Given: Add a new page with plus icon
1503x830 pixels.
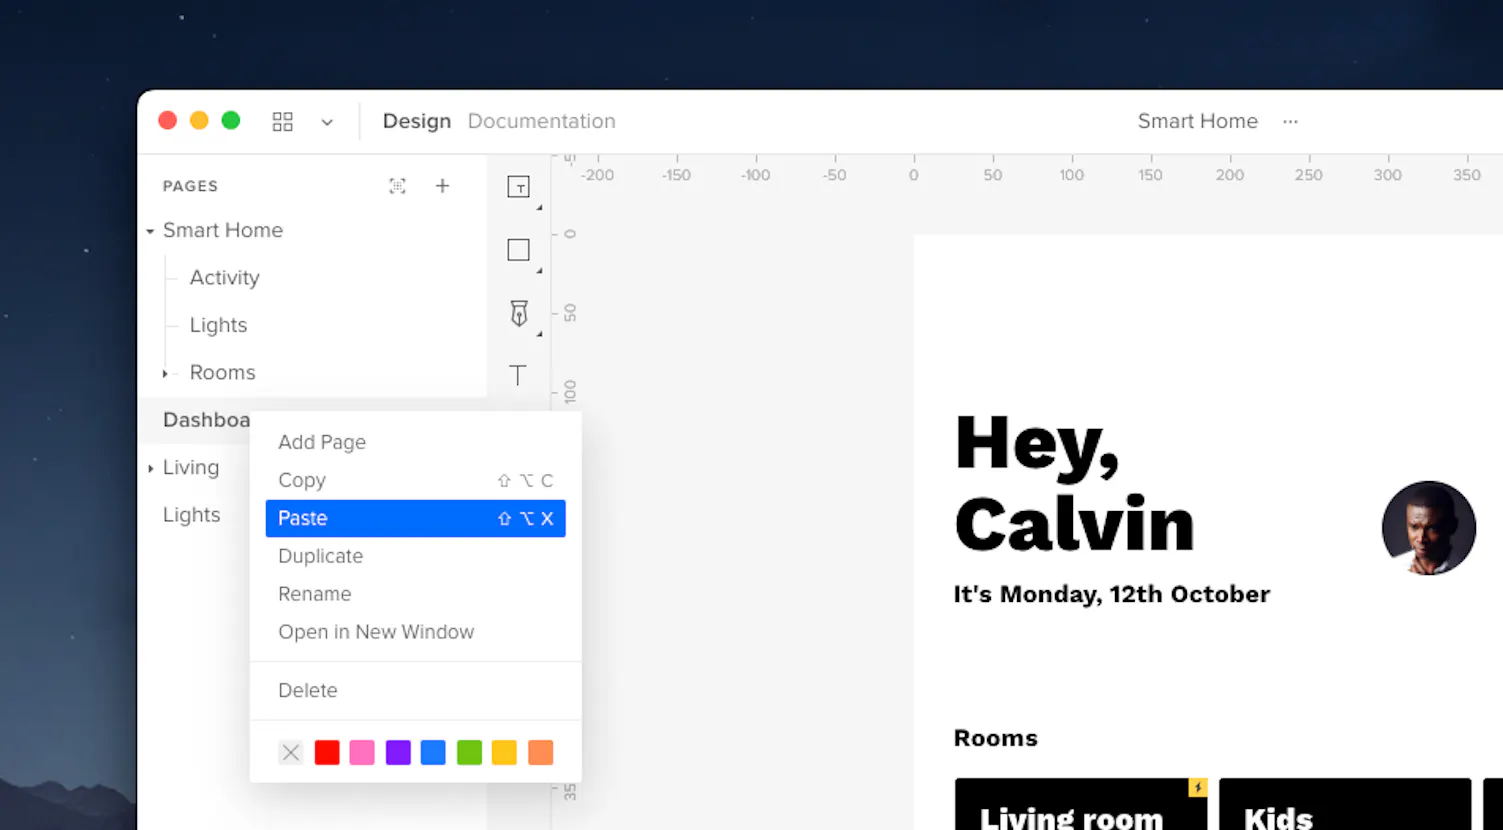Looking at the screenshot, I should (442, 186).
